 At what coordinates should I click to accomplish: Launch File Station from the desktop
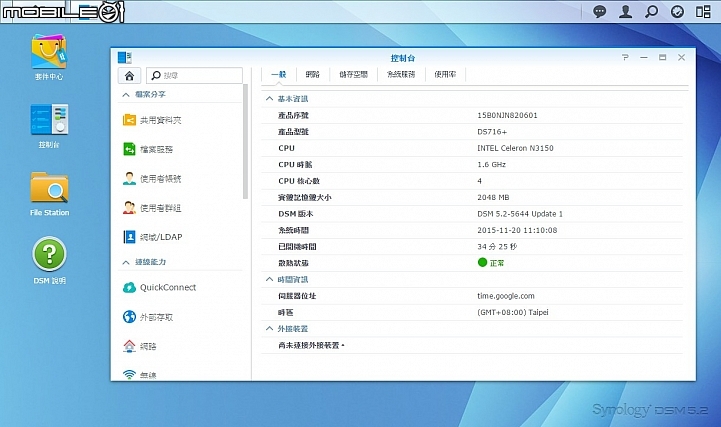pyautogui.click(x=49, y=193)
